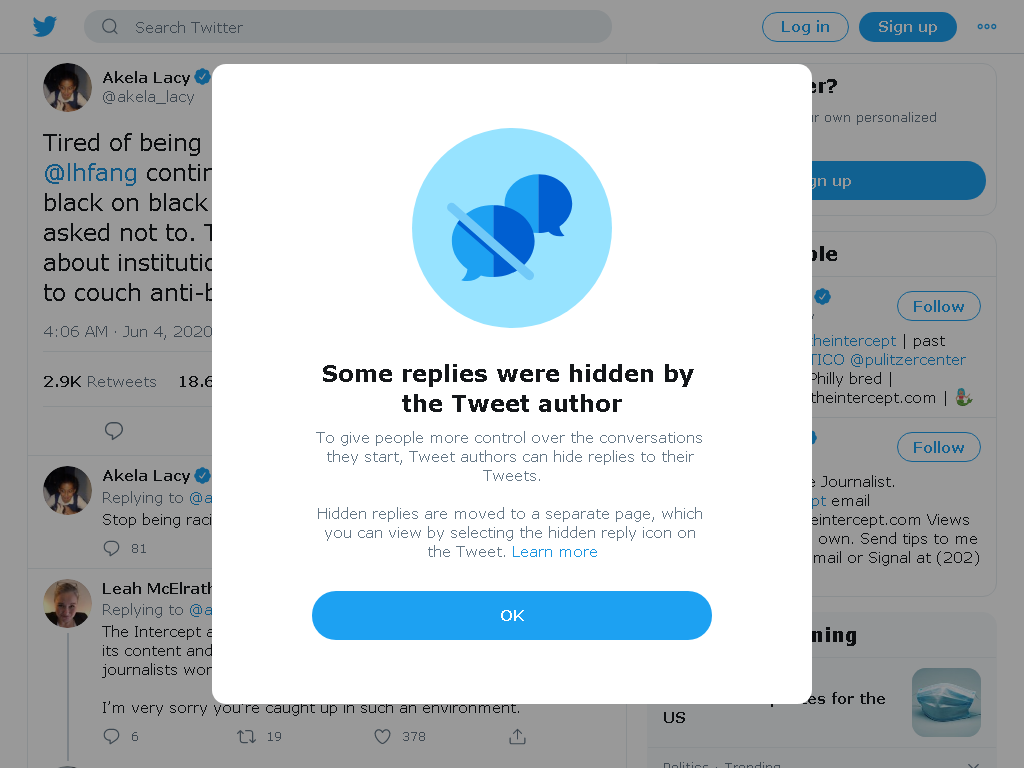Open the three-dot more menu
The width and height of the screenshot is (1024, 768).
(986, 27)
